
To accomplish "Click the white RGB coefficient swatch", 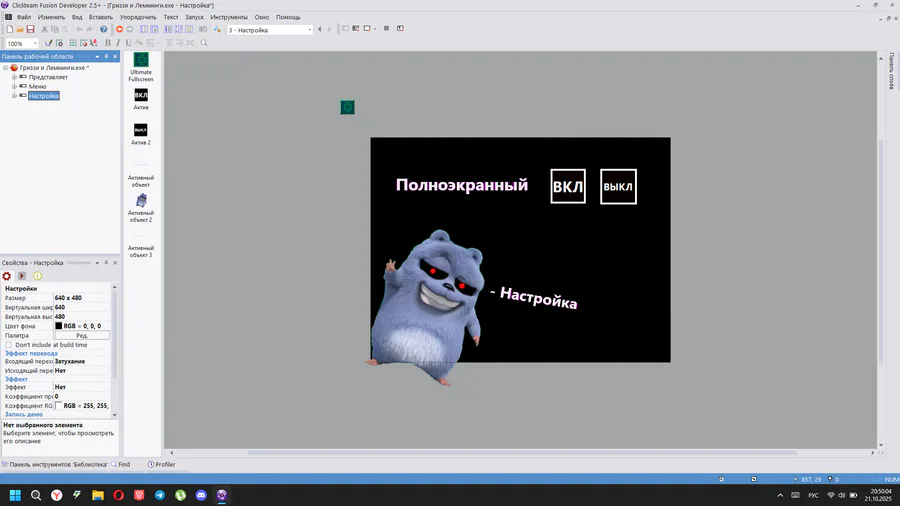I will click(x=59, y=406).
